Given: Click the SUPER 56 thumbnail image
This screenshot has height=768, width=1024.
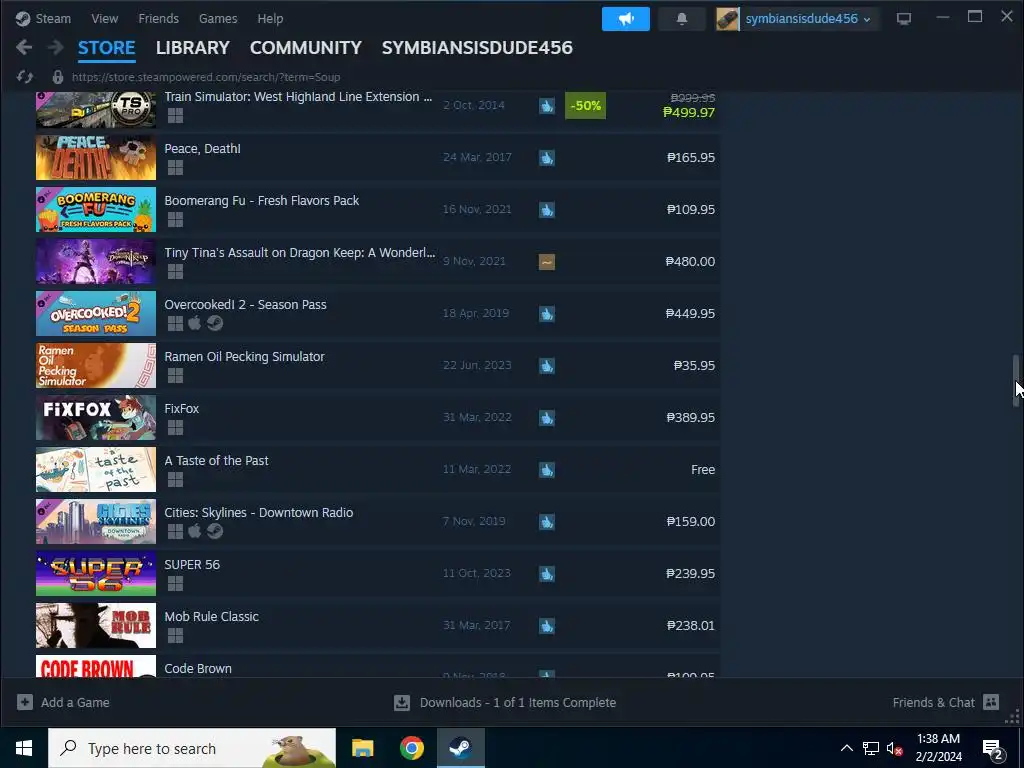Looking at the screenshot, I should 96,573.
